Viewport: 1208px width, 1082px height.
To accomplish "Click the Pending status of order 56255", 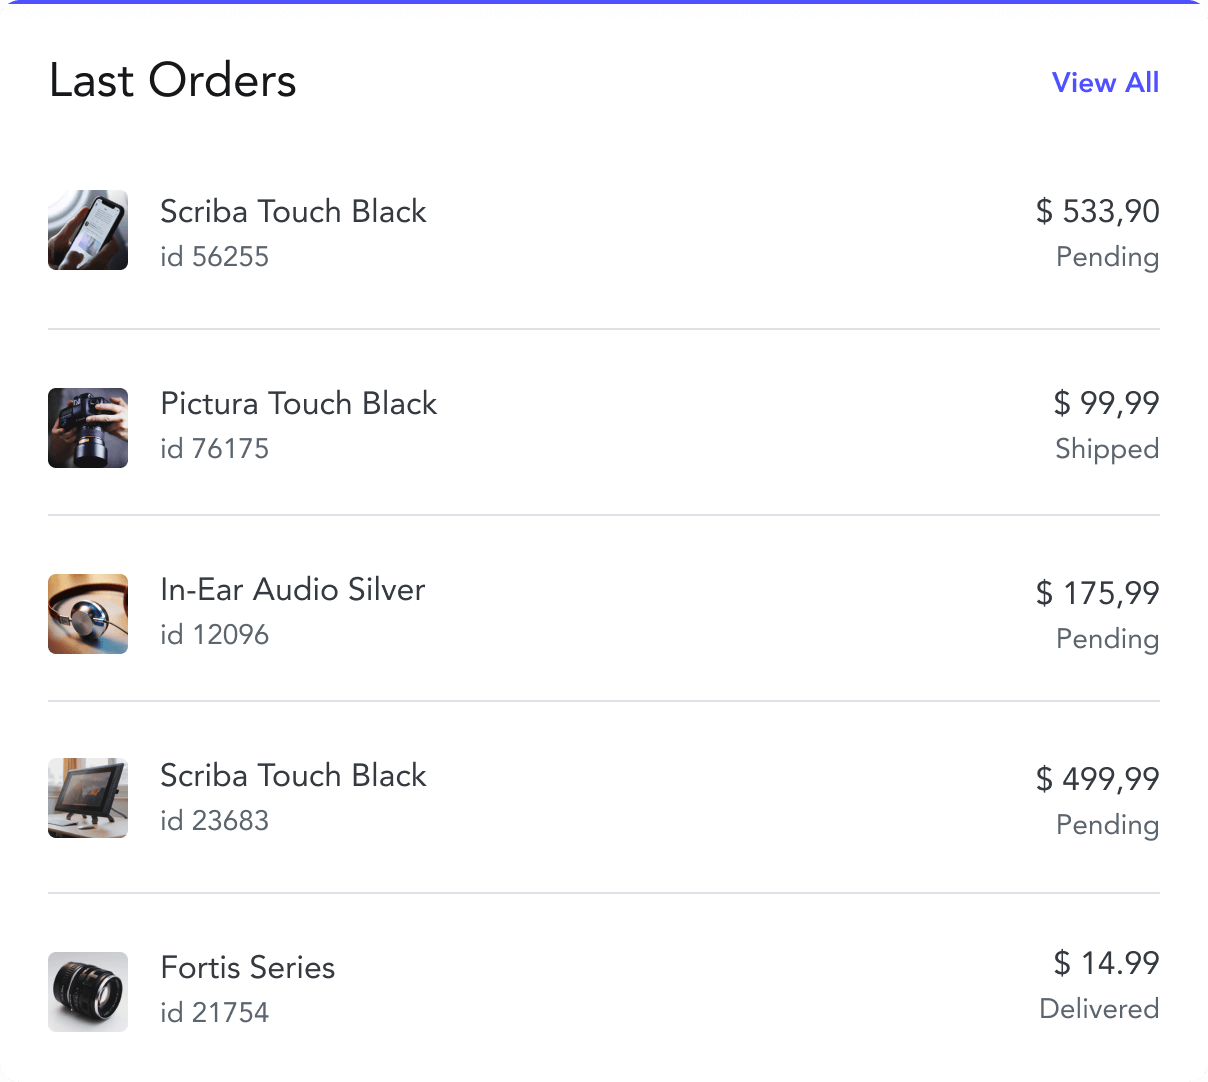I will click(1107, 257).
